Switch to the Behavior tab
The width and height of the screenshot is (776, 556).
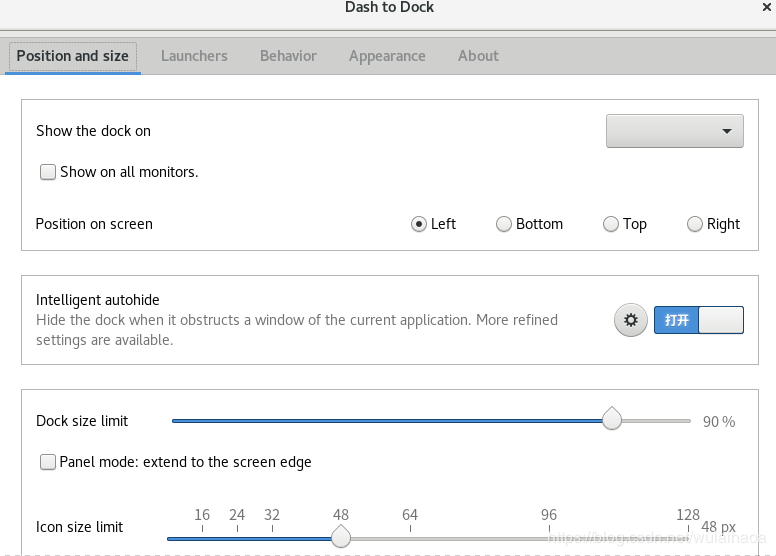(288, 56)
